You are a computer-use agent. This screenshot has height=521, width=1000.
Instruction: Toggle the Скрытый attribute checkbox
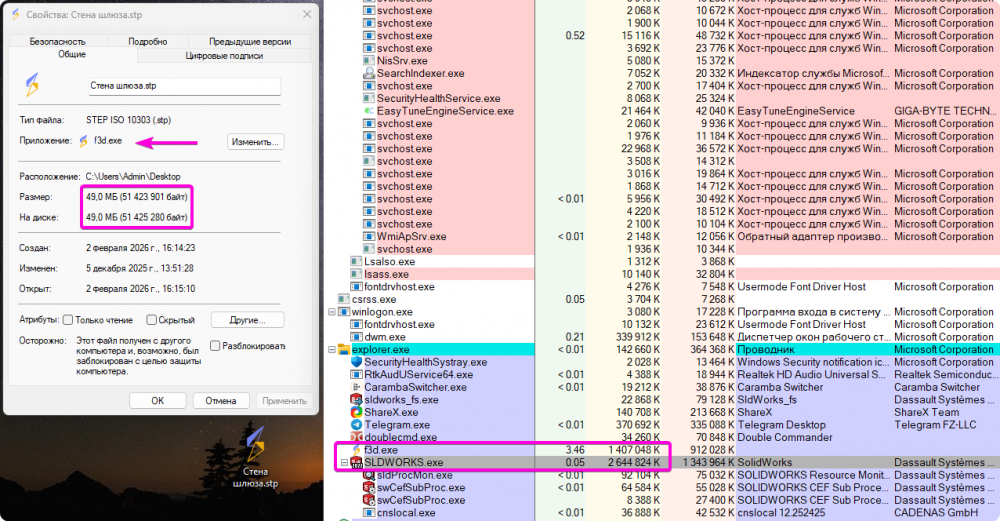(x=151, y=320)
